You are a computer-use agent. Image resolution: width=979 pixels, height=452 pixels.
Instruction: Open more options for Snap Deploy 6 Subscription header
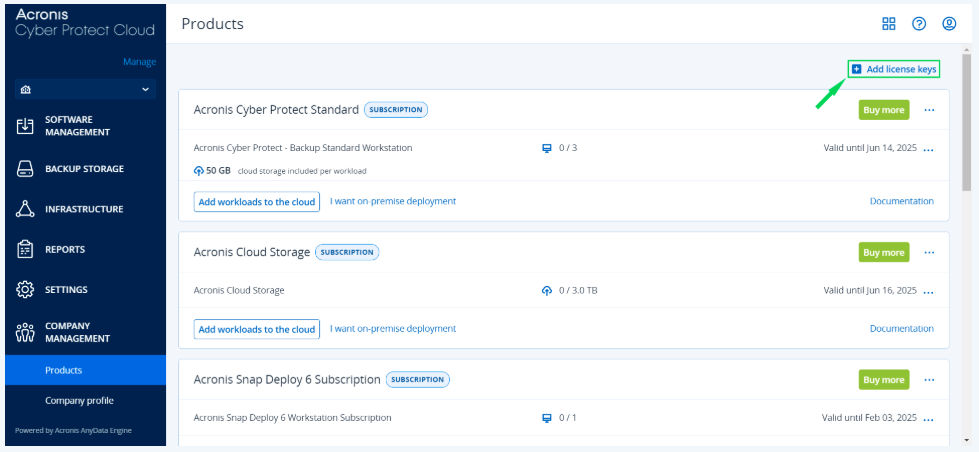coord(929,380)
